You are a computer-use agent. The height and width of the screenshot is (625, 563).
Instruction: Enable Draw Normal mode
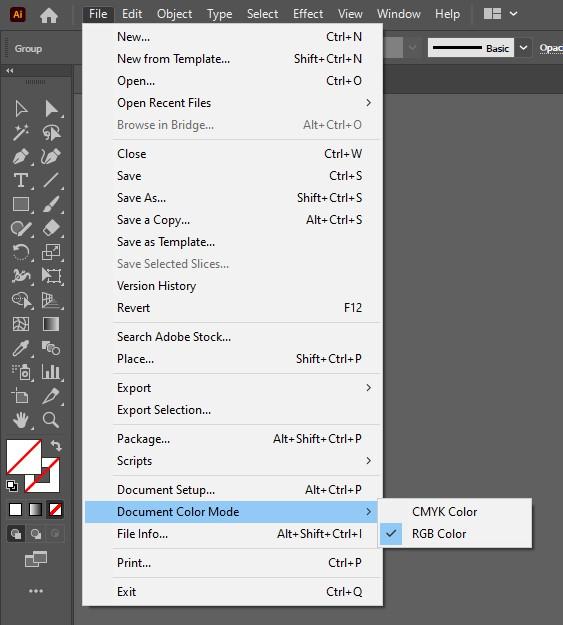coord(16,534)
